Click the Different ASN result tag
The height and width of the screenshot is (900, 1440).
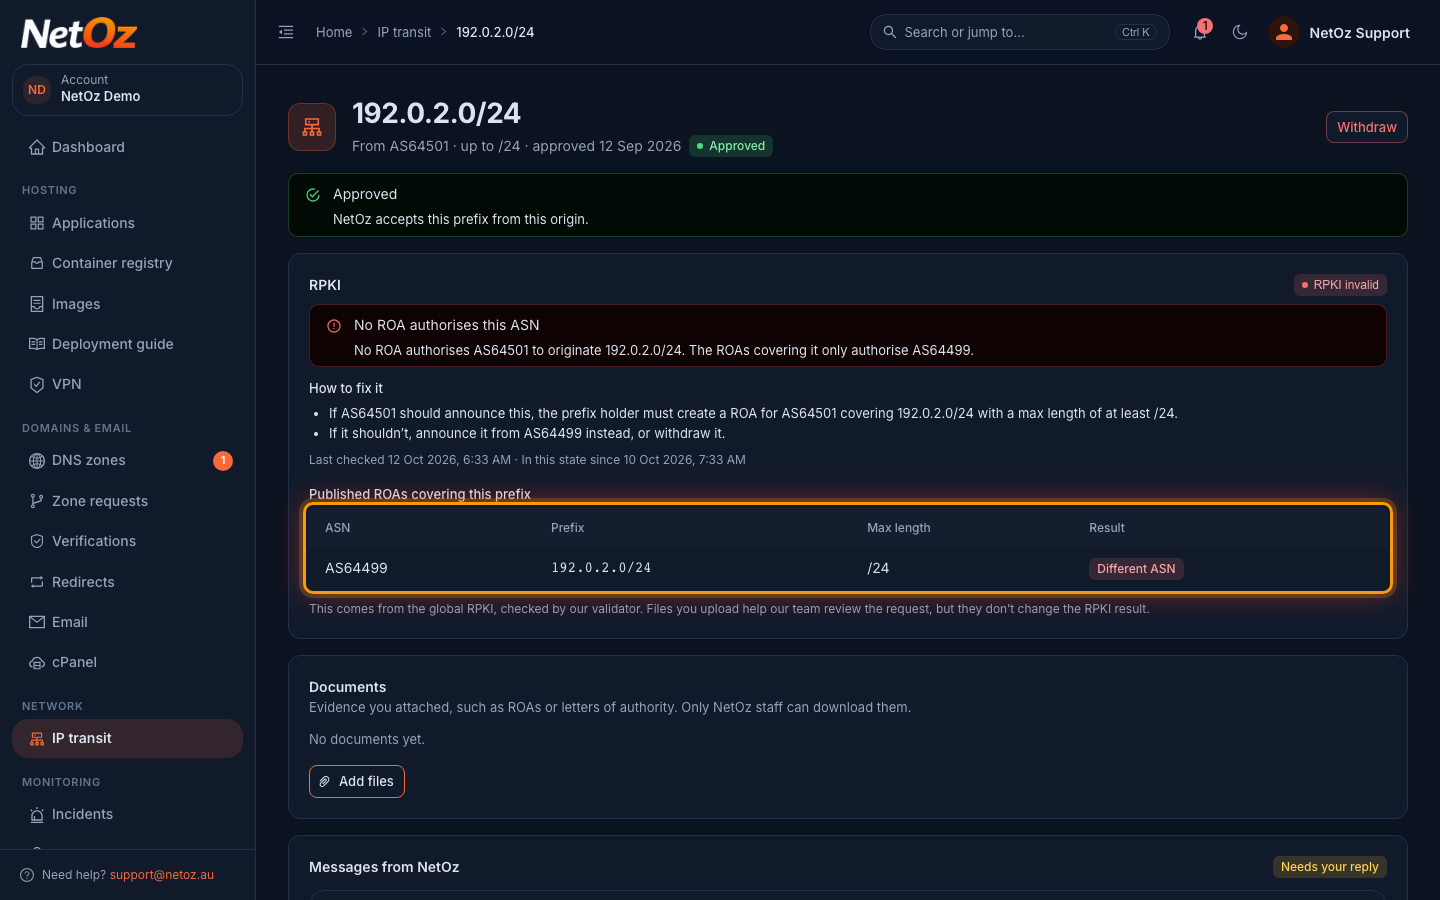1136,569
